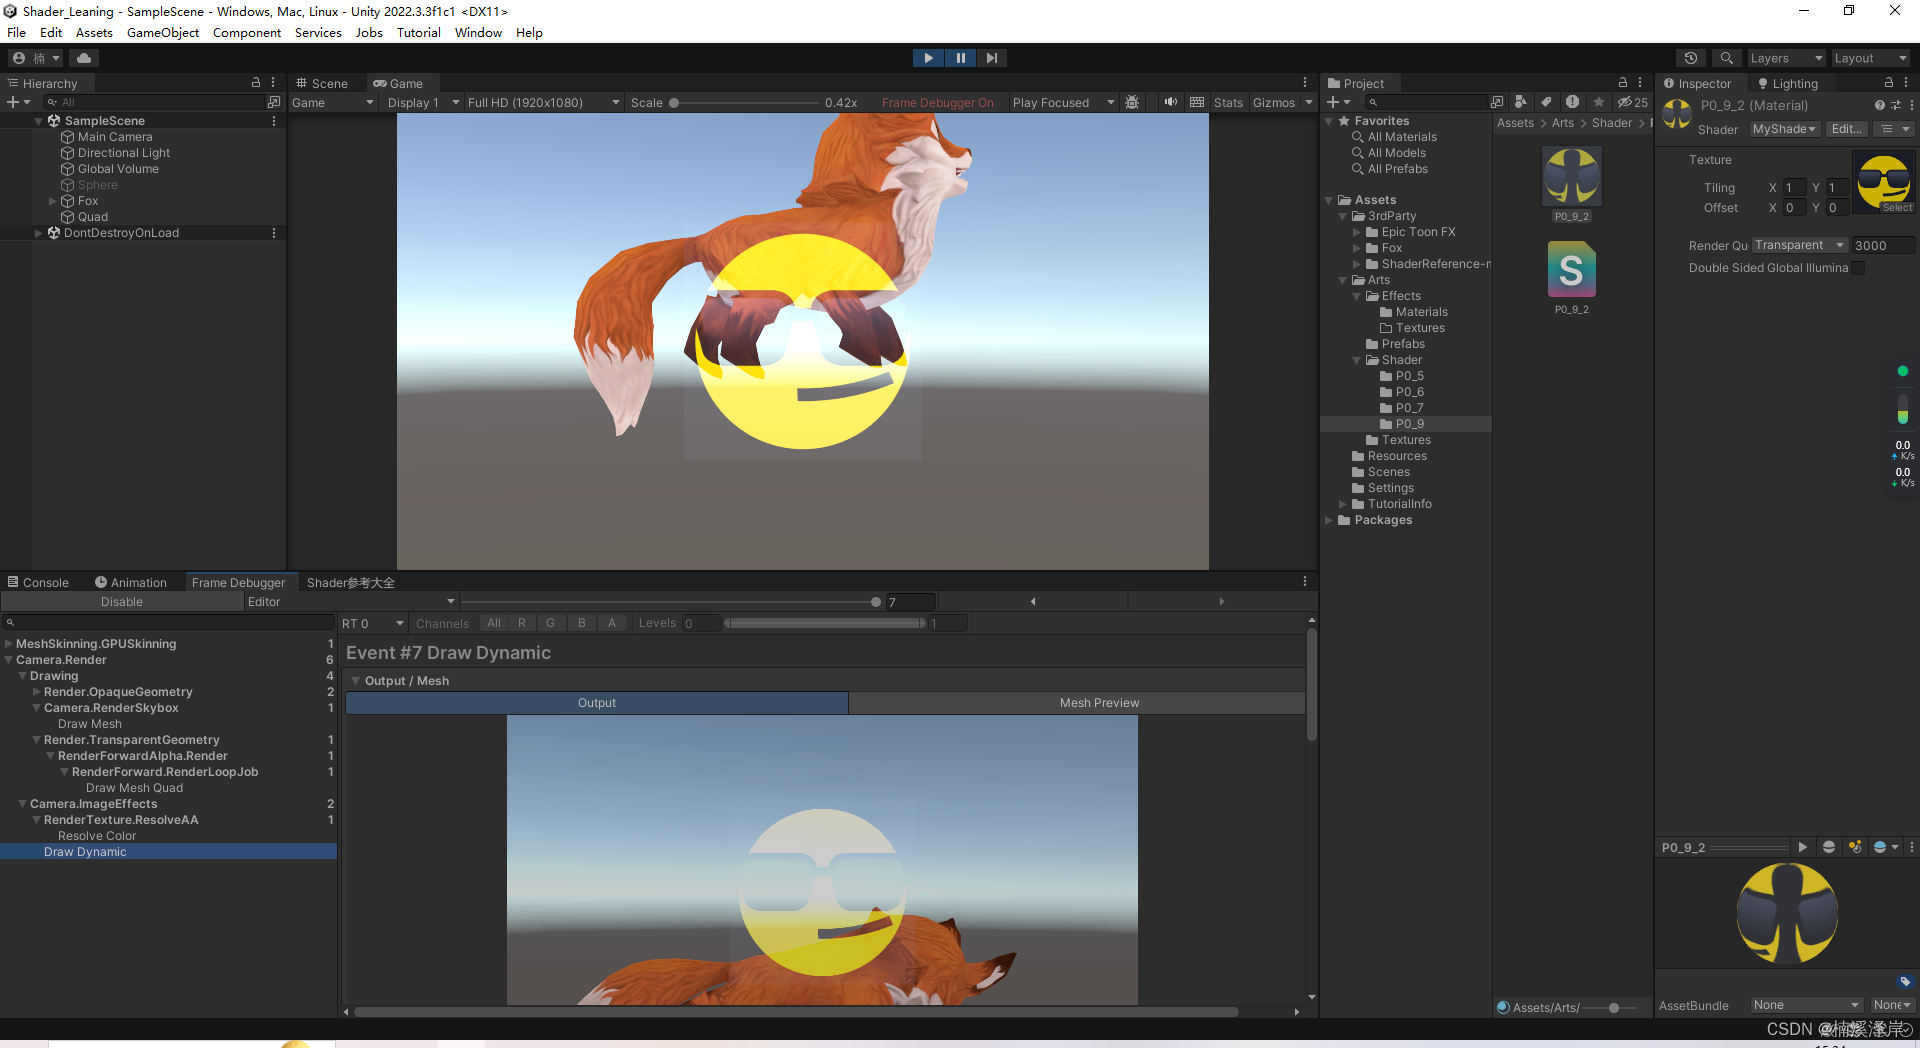This screenshot has height=1048, width=1920.
Task: Toggle preview lights in material preview
Action: coord(1855,847)
